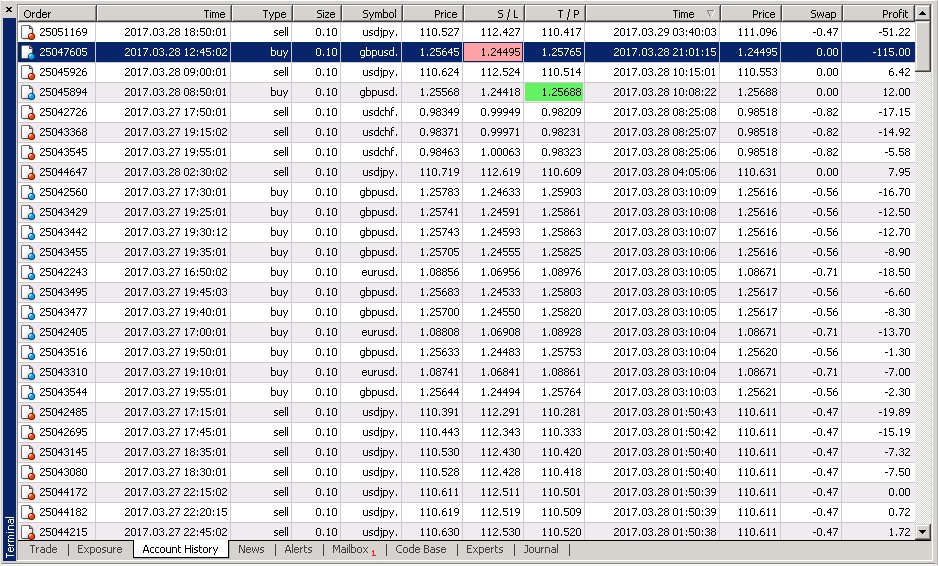Click the order icon for order 25042485
938x566 pixels.
click(x=28, y=412)
